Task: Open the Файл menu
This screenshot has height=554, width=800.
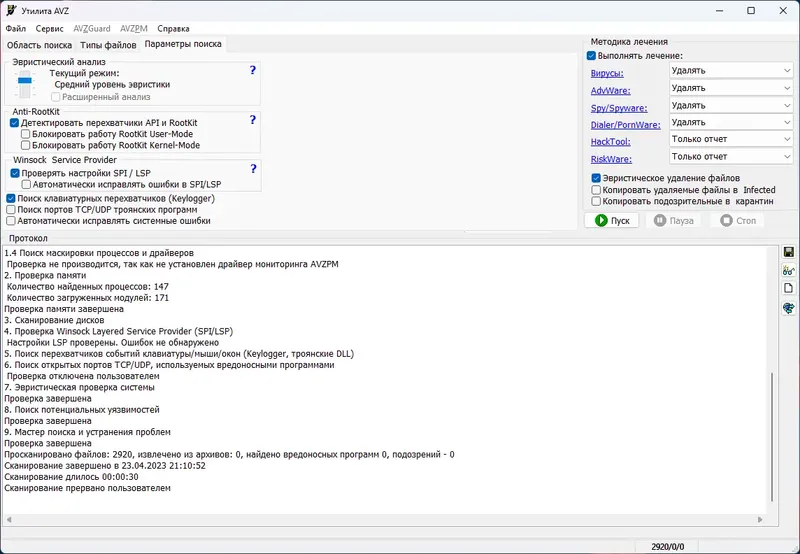Action: click(16, 29)
